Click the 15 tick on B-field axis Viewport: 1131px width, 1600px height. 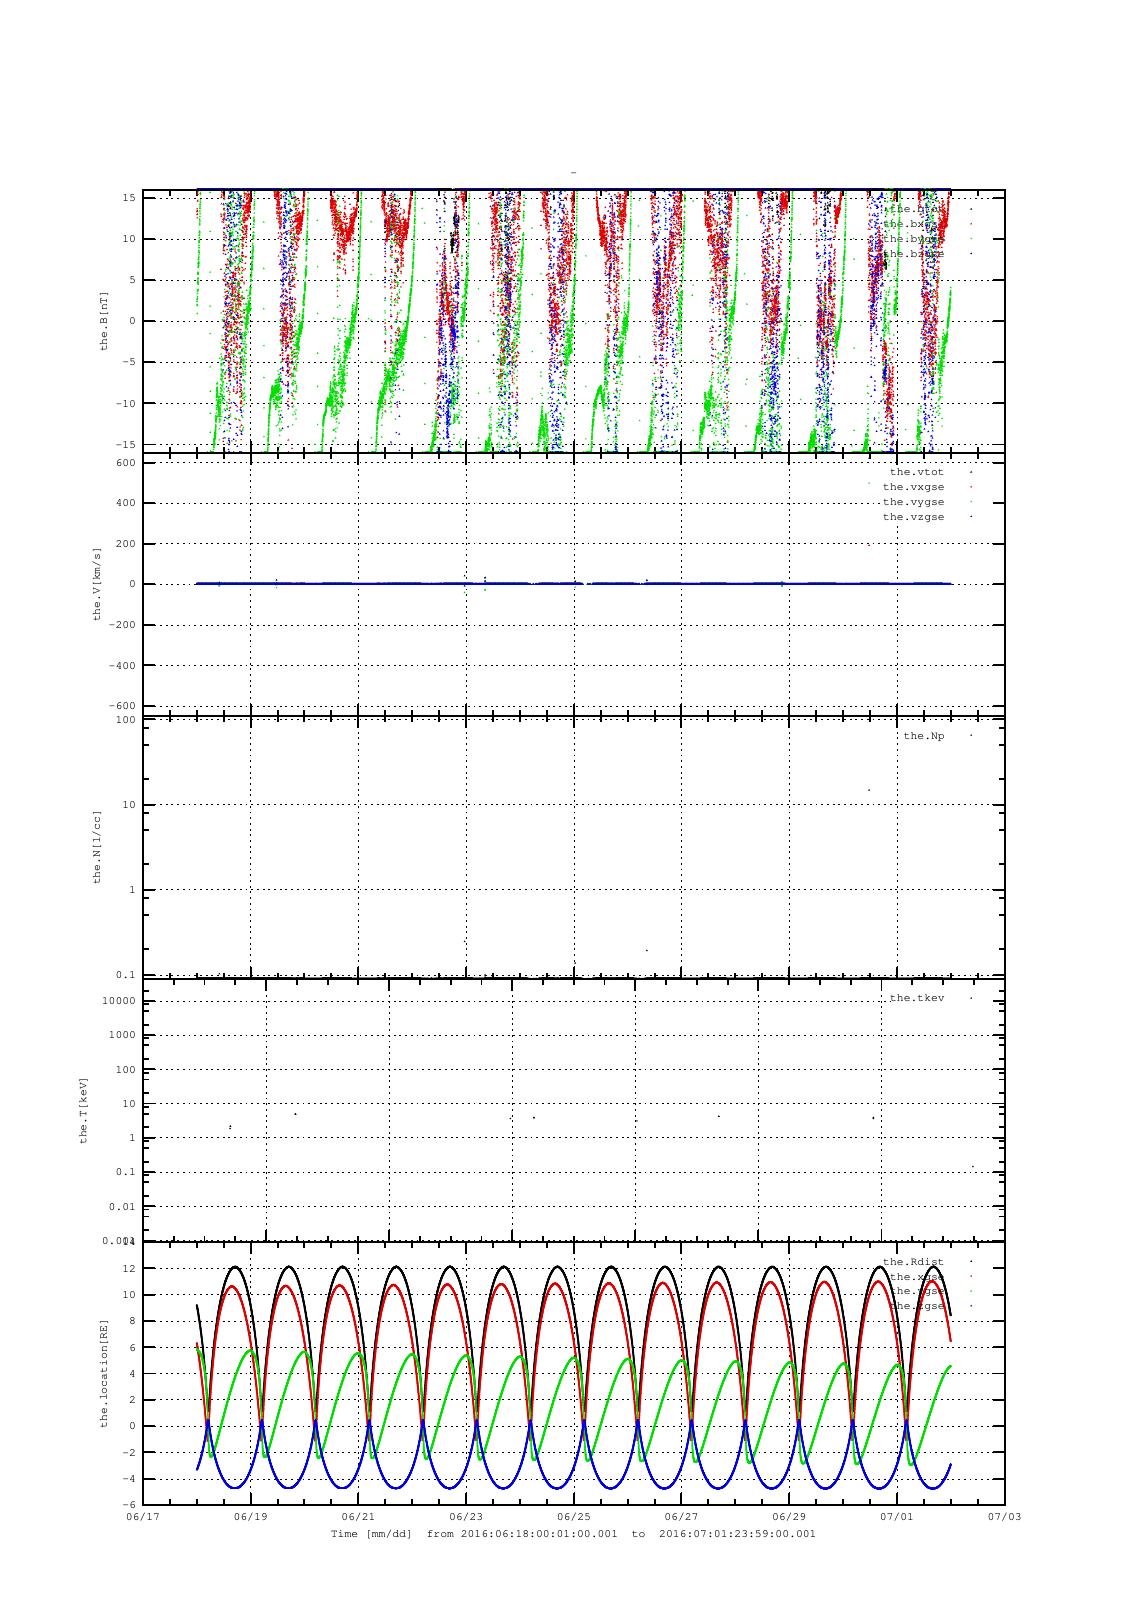(x=130, y=198)
